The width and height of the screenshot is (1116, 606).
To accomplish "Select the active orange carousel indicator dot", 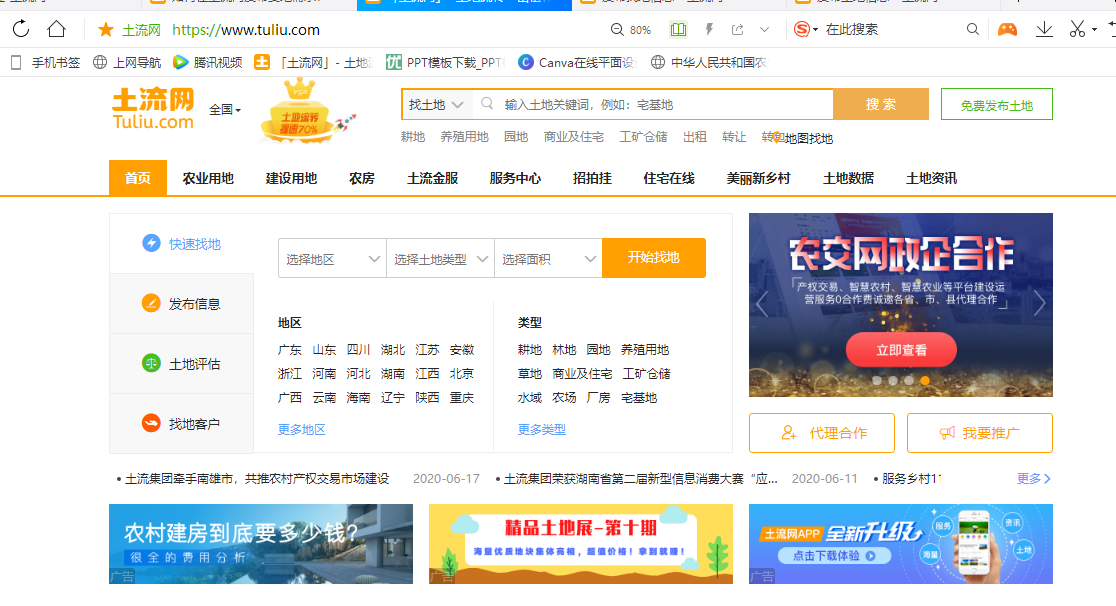I will [925, 381].
